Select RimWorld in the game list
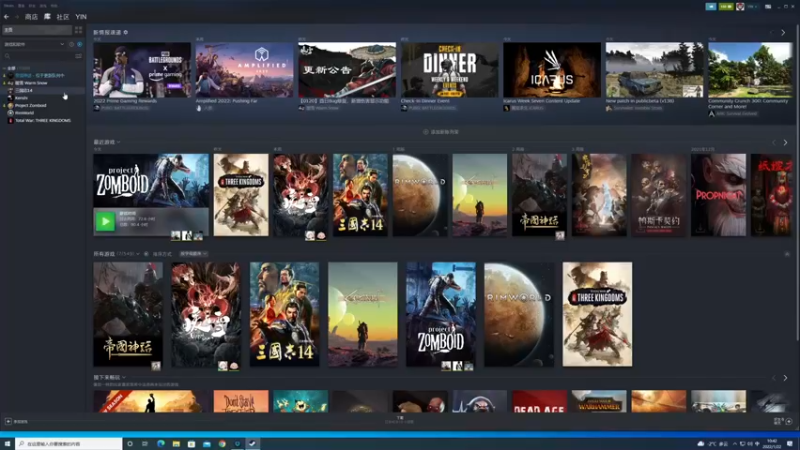Screen dimensions: 800x450 [x=24, y=113]
